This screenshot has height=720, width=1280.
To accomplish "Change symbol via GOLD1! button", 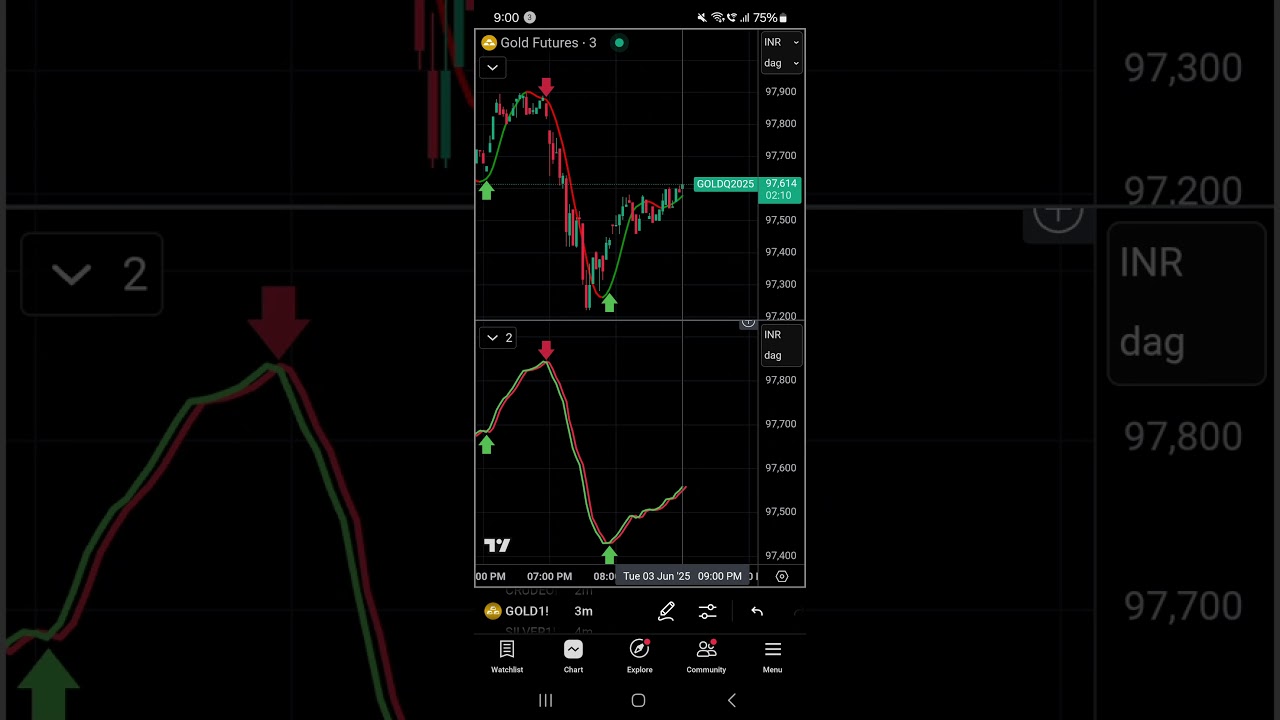I will 517,611.
